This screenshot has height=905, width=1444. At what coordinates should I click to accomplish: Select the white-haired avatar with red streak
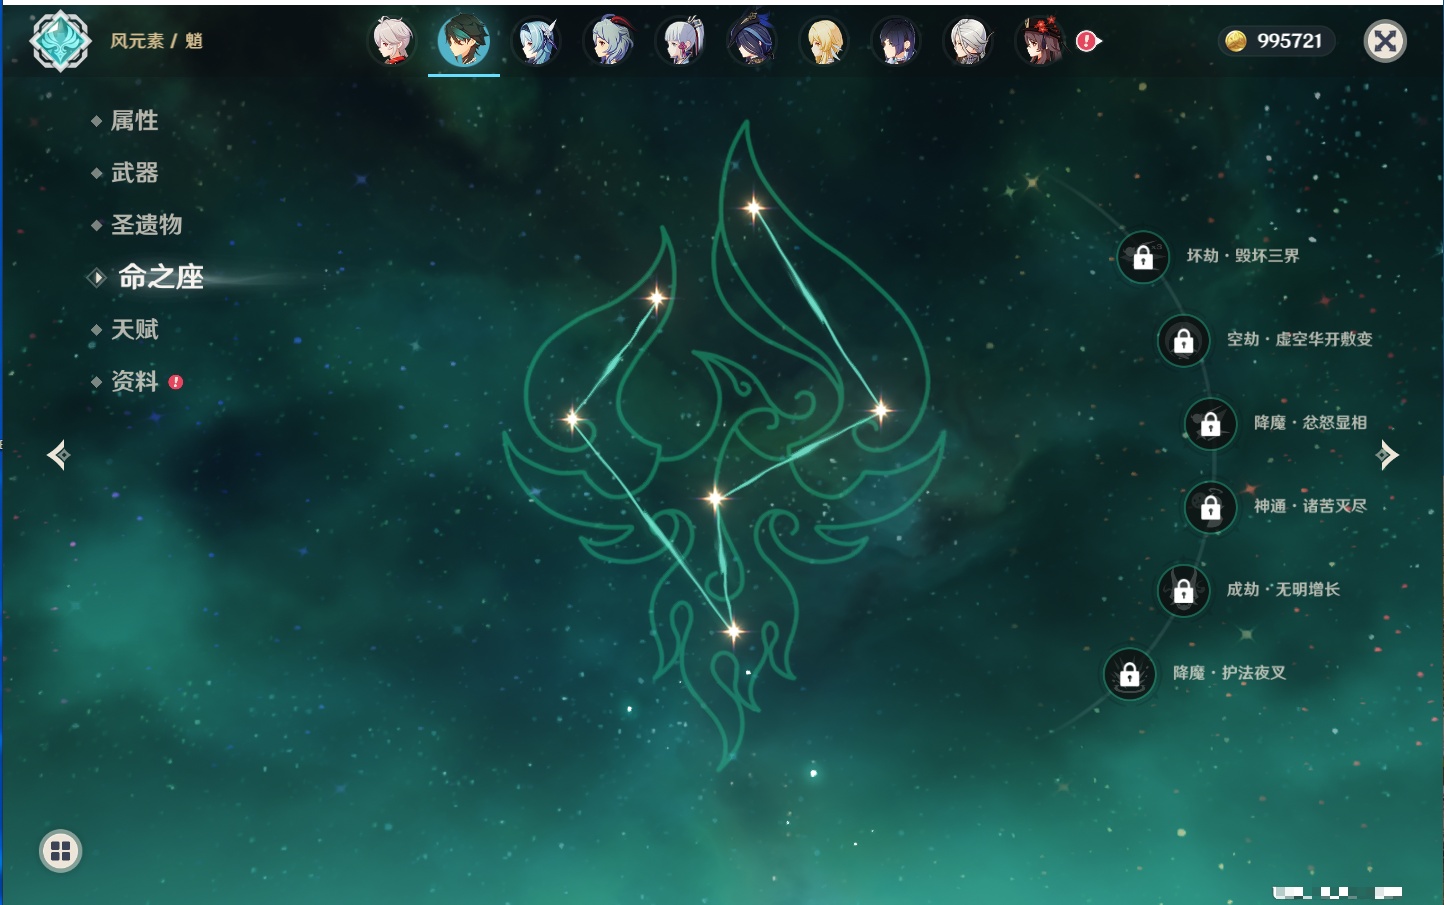(393, 41)
